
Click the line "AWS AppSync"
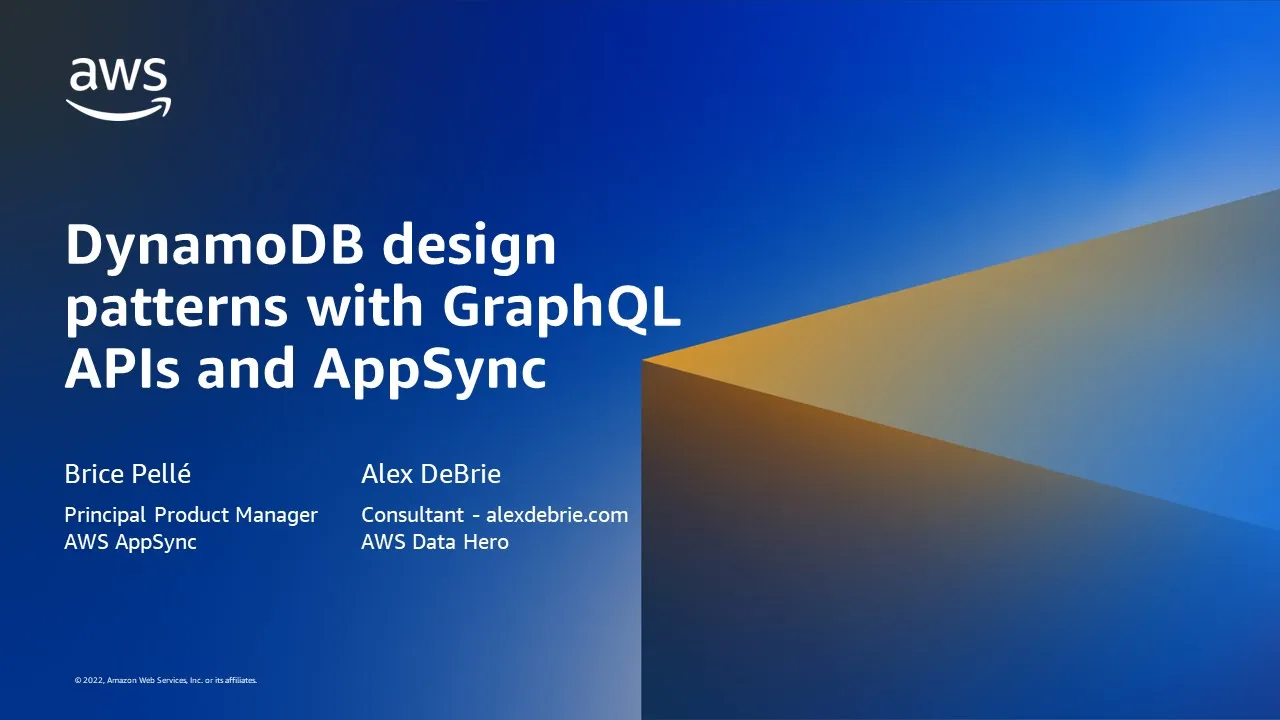coord(131,542)
